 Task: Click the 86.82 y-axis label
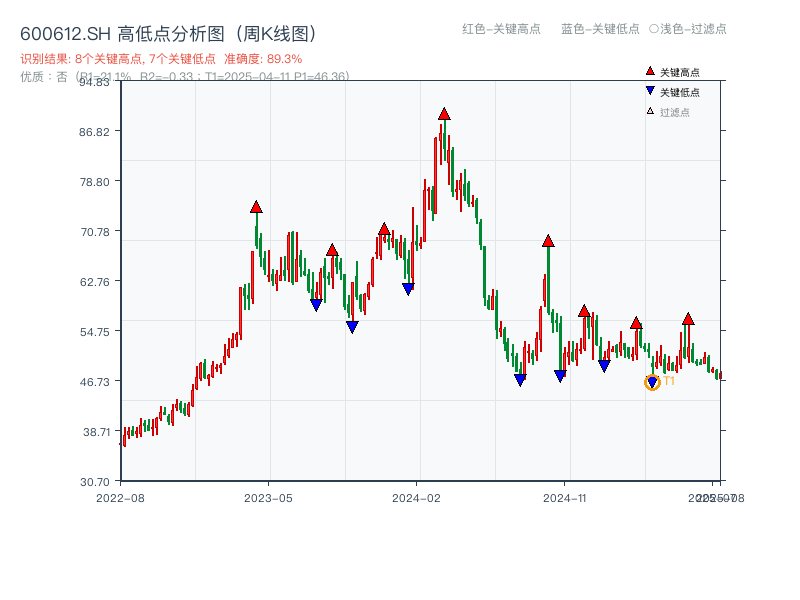click(94, 132)
